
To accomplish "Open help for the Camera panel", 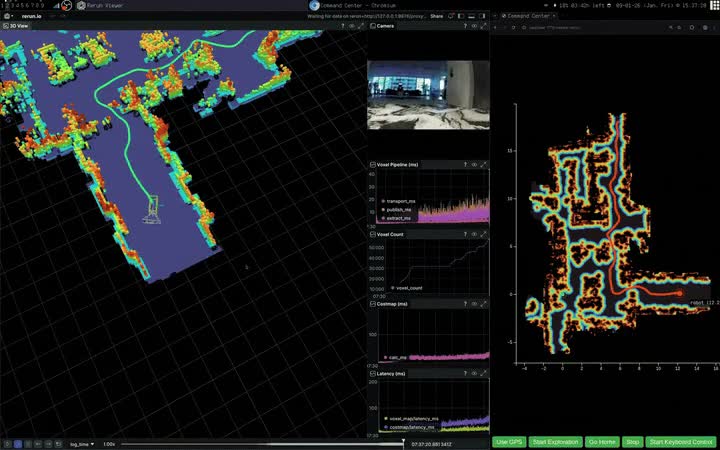I will [x=465, y=26].
